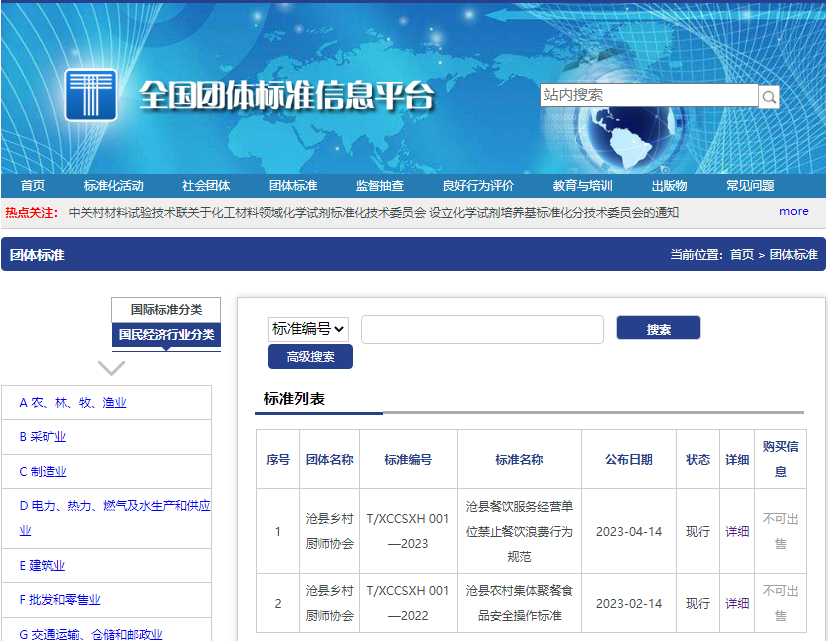Open 出版物 menu item
This screenshot has height=641, width=828.
(669, 186)
